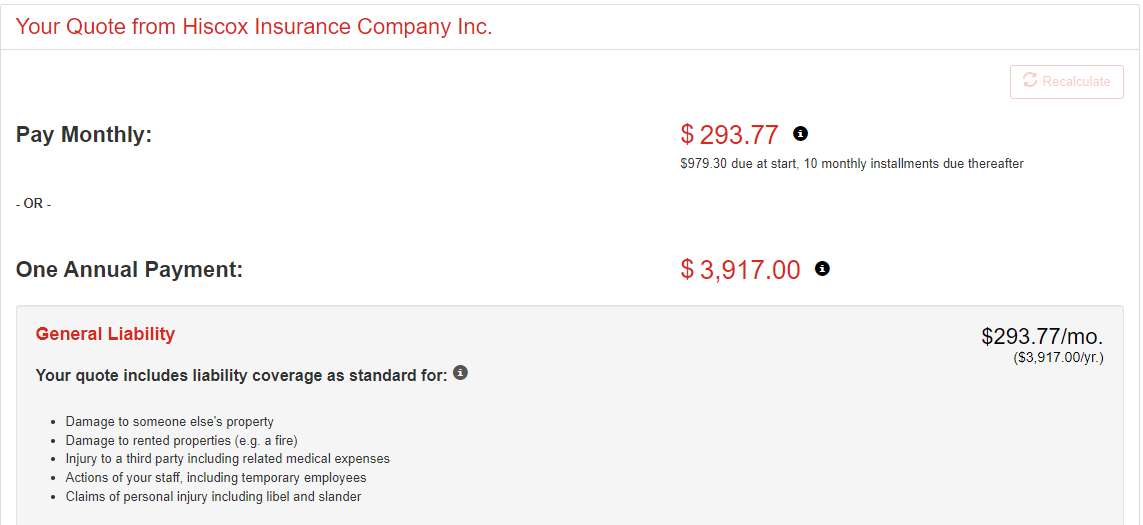Click the large red $3,917.00 annual amount
1143x525 pixels.
[740, 270]
